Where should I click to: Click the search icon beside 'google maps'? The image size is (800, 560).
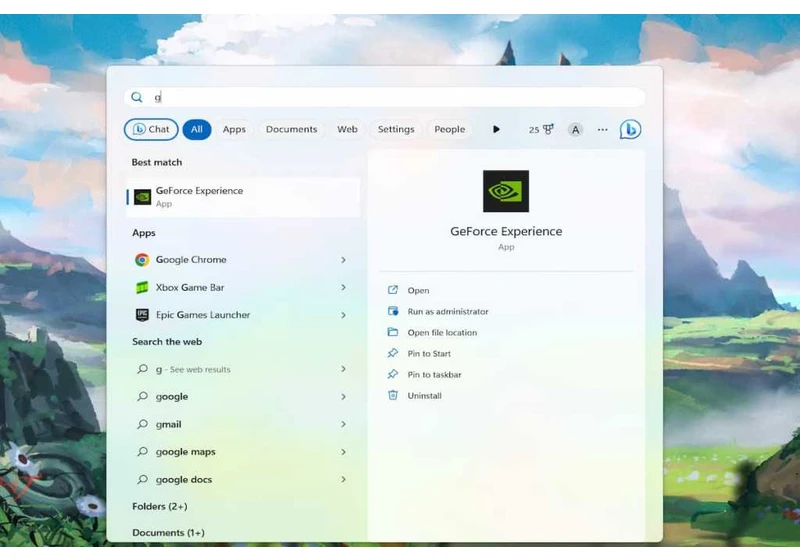coord(142,451)
